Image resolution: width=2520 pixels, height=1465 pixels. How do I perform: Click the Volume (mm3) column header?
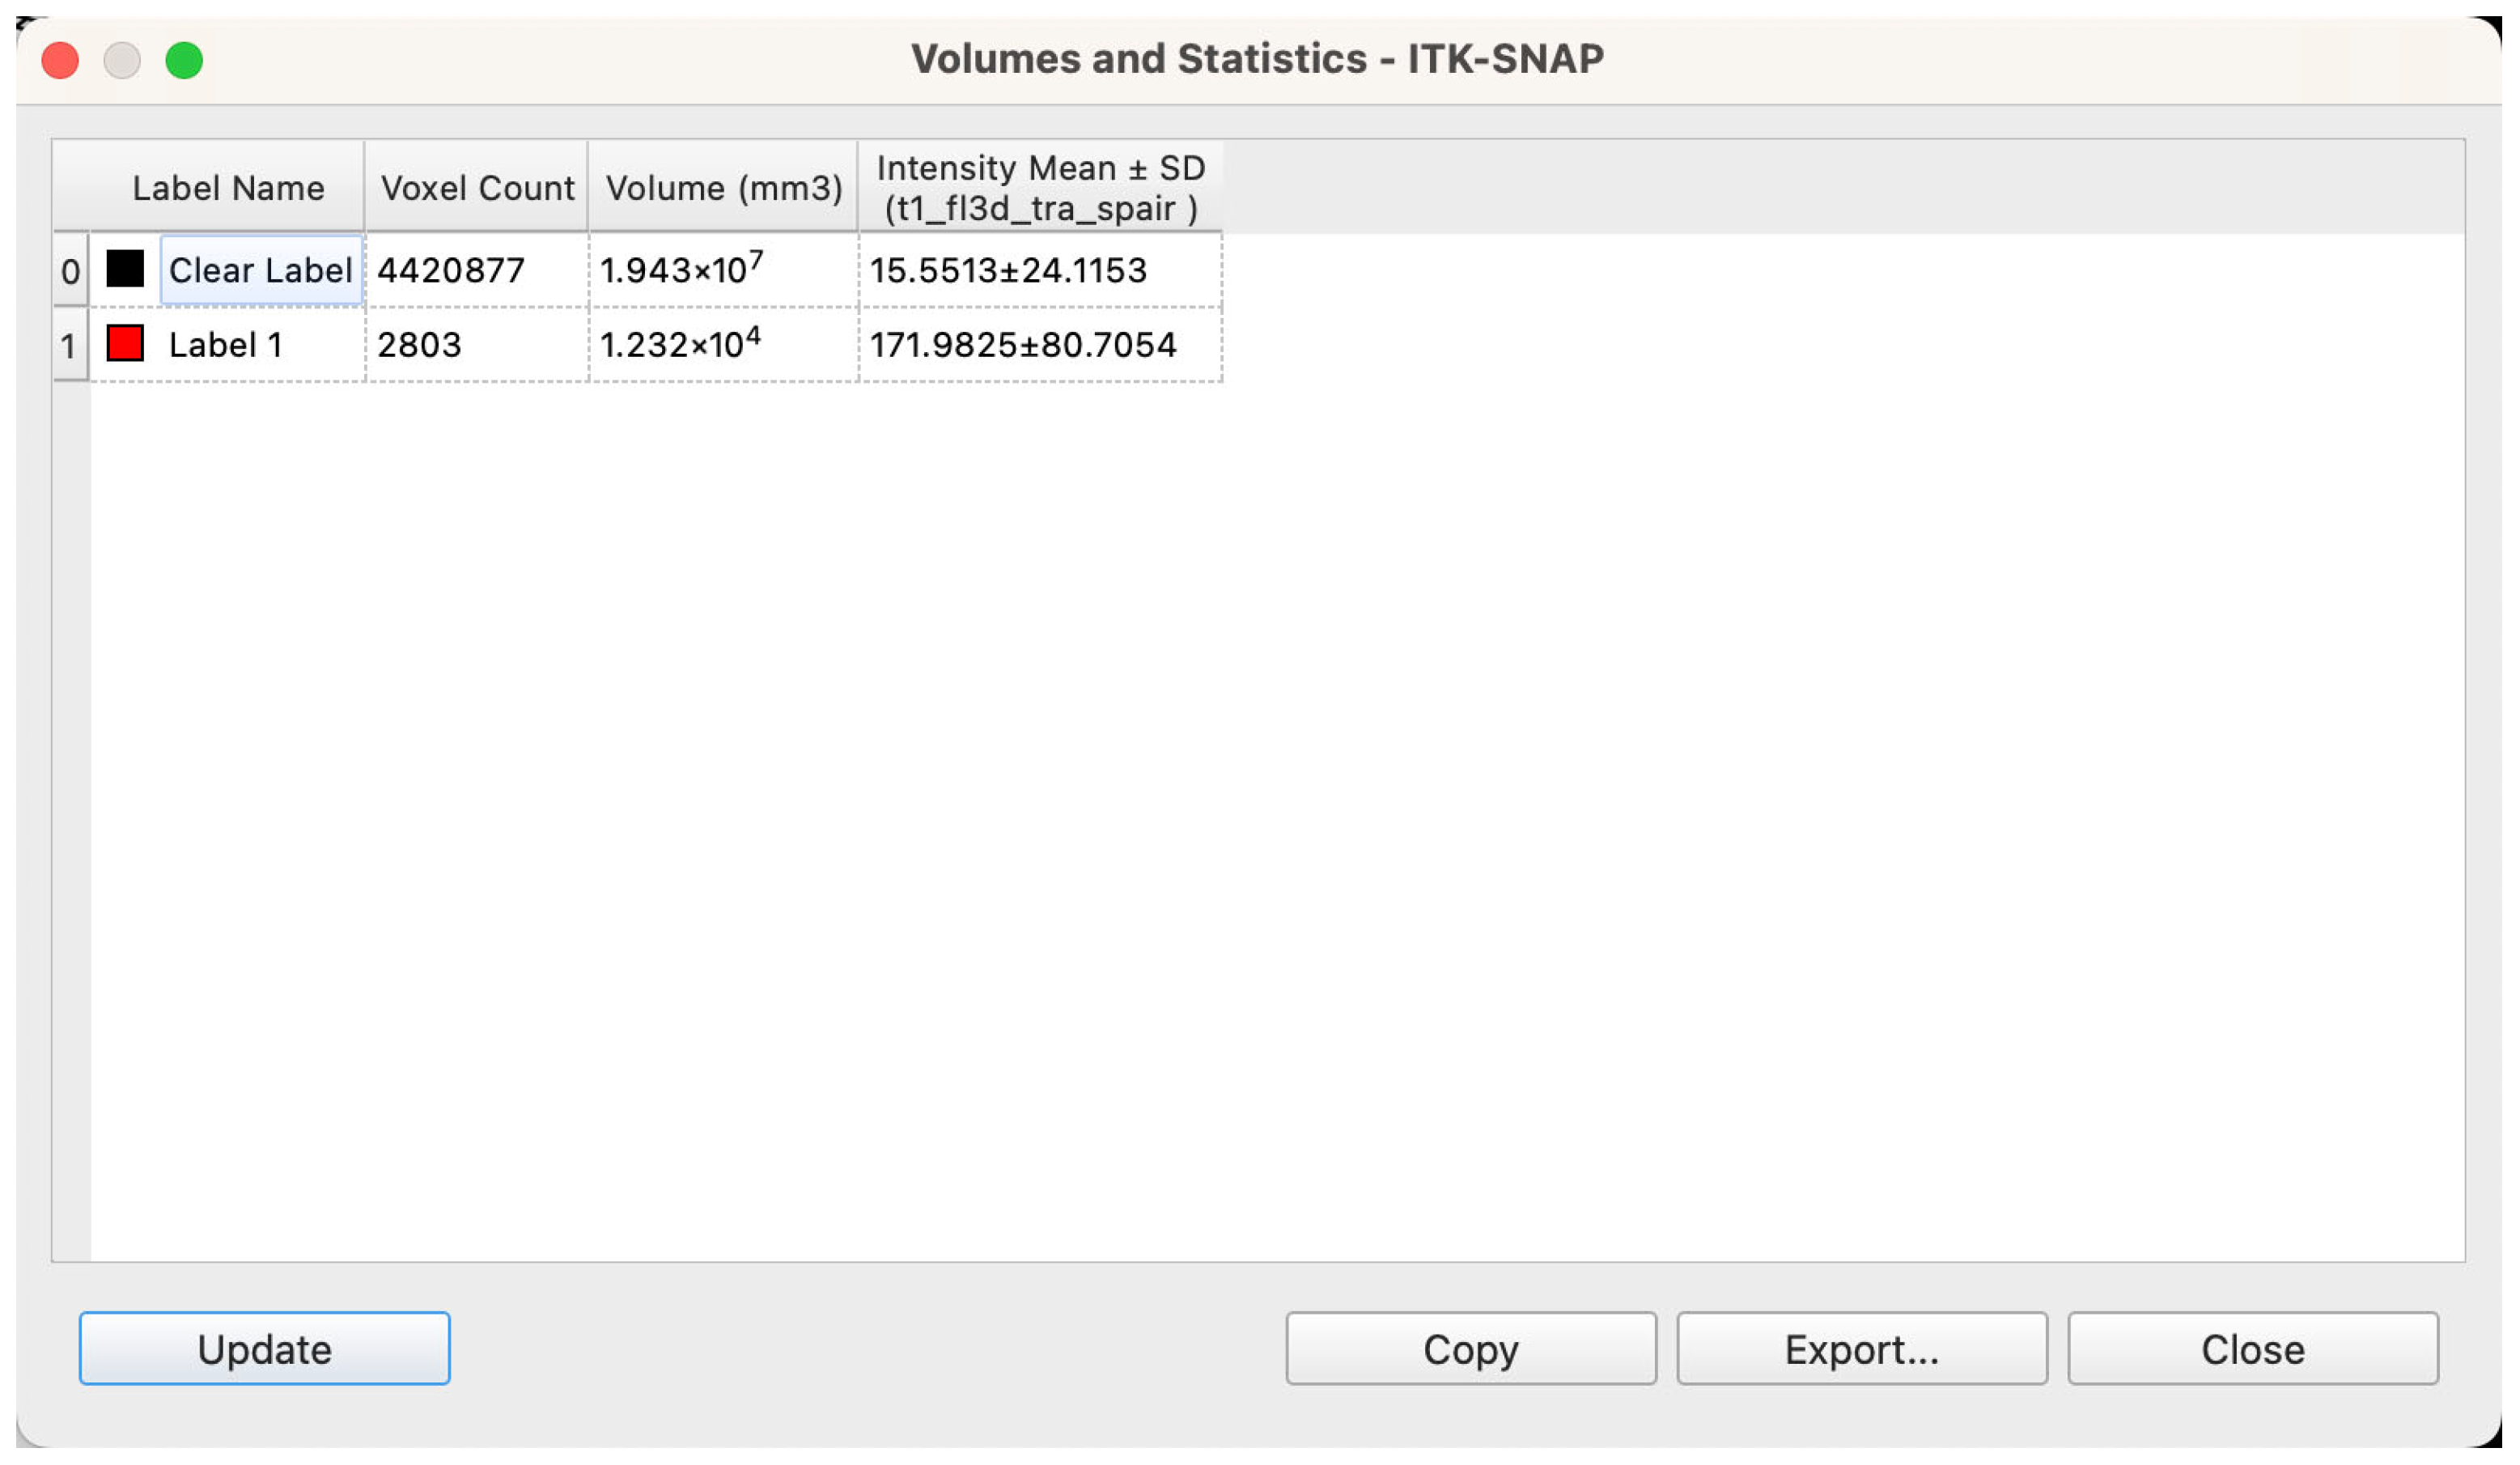(x=723, y=188)
